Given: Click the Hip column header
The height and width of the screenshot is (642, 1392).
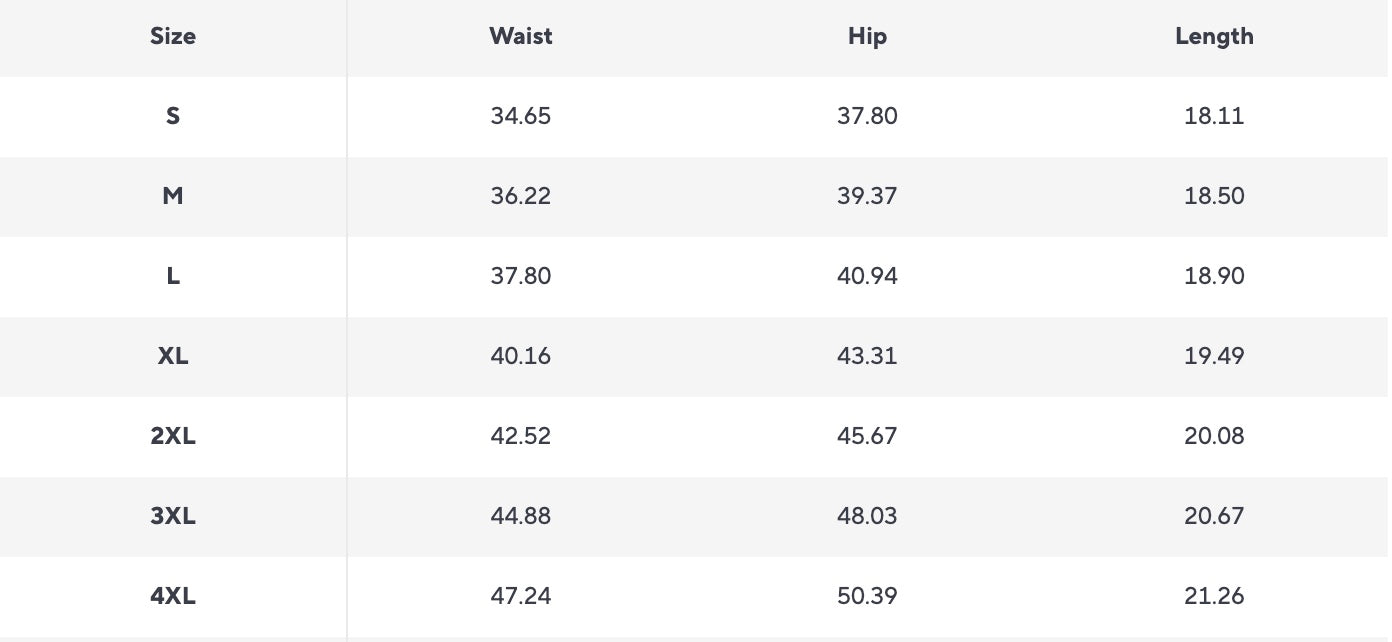Looking at the screenshot, I should pos(867,37).
